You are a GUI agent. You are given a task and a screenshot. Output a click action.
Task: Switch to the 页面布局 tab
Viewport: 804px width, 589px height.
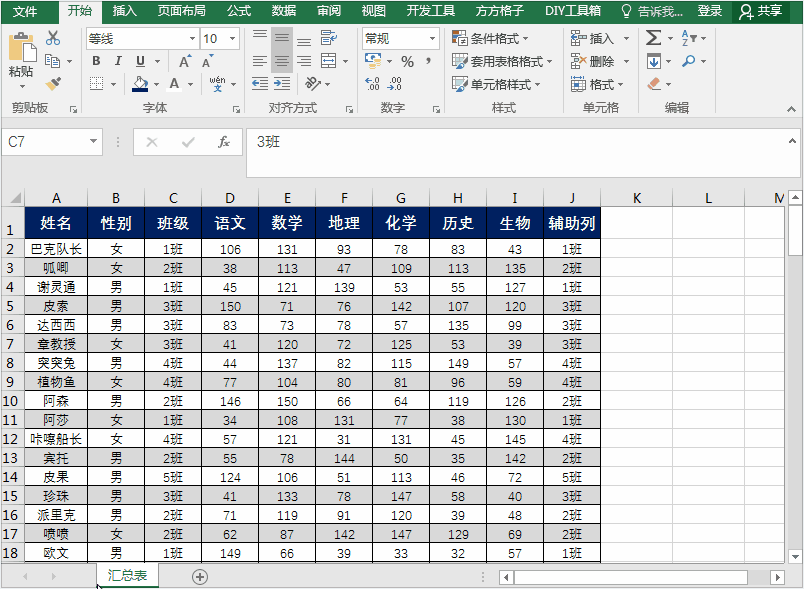point(182,11)
